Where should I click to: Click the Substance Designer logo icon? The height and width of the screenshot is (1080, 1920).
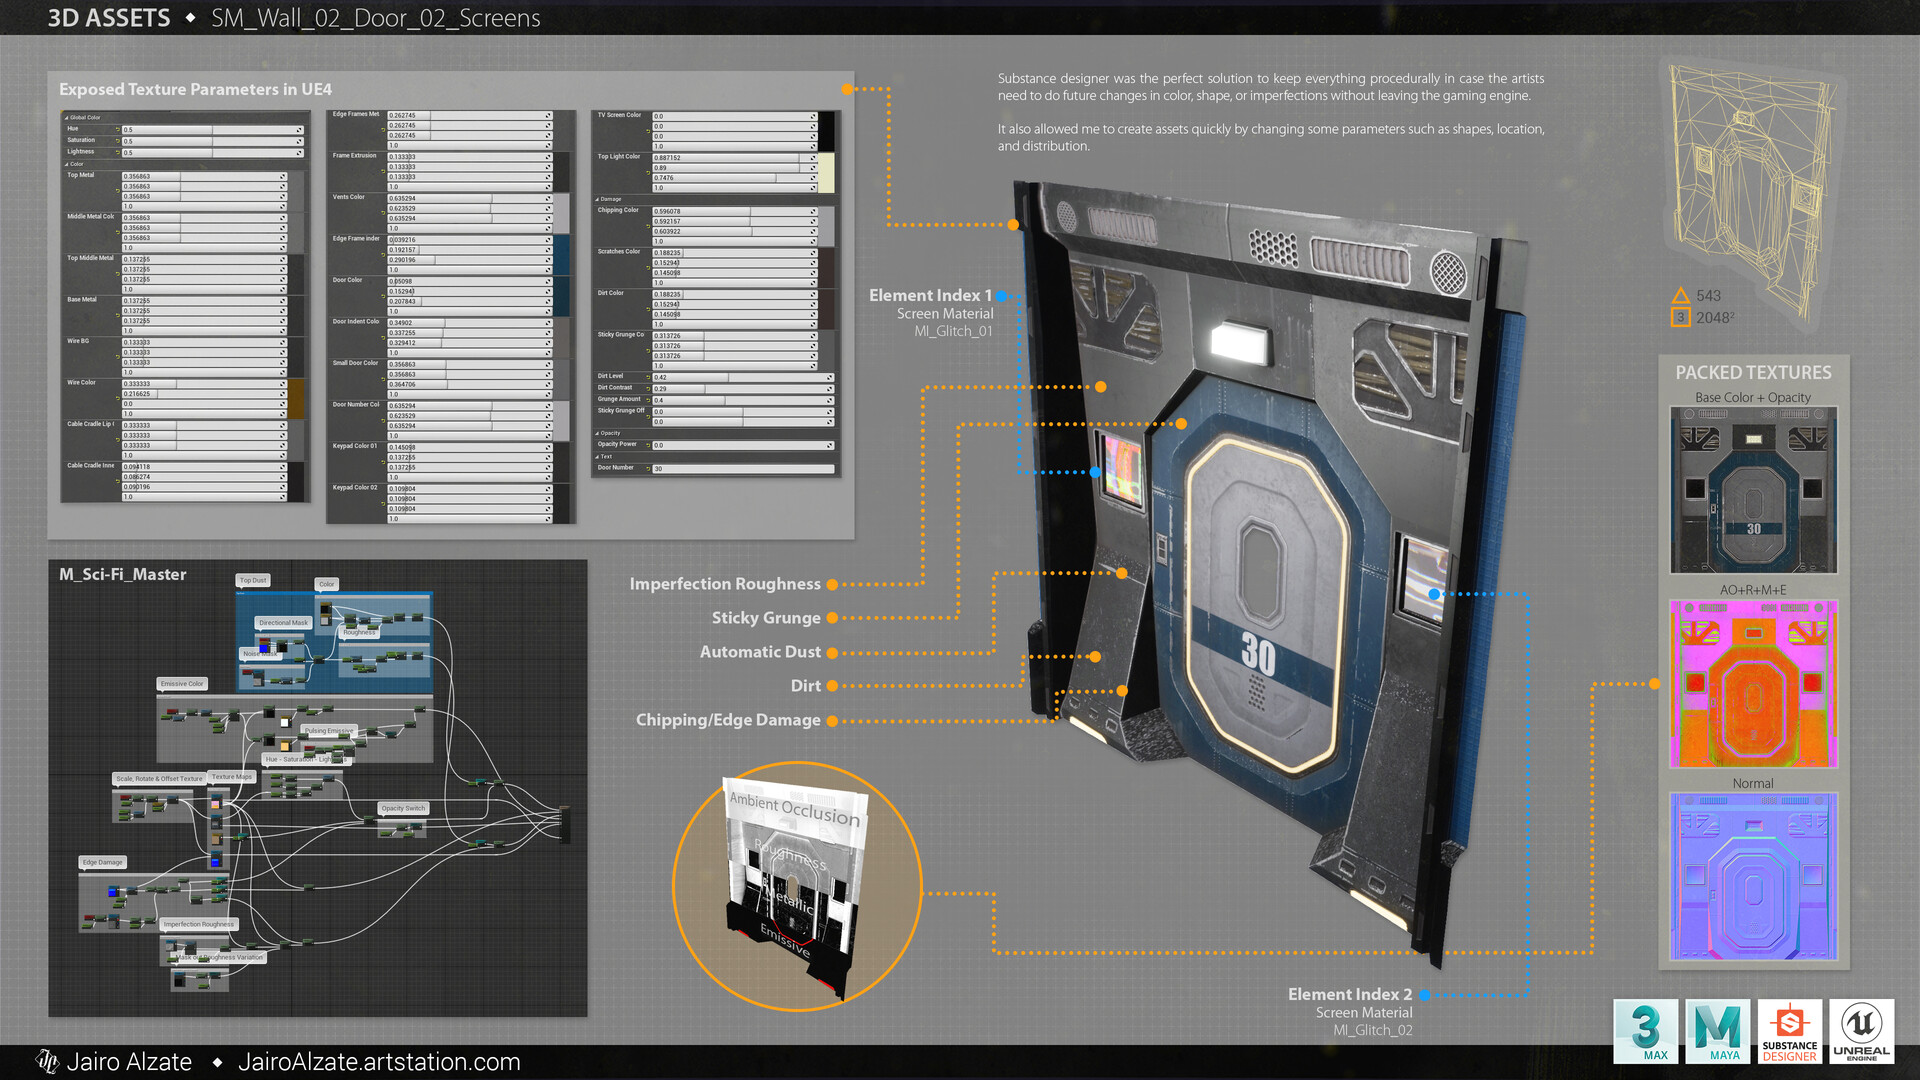pyautogui.click(x=1789, y=1030)
